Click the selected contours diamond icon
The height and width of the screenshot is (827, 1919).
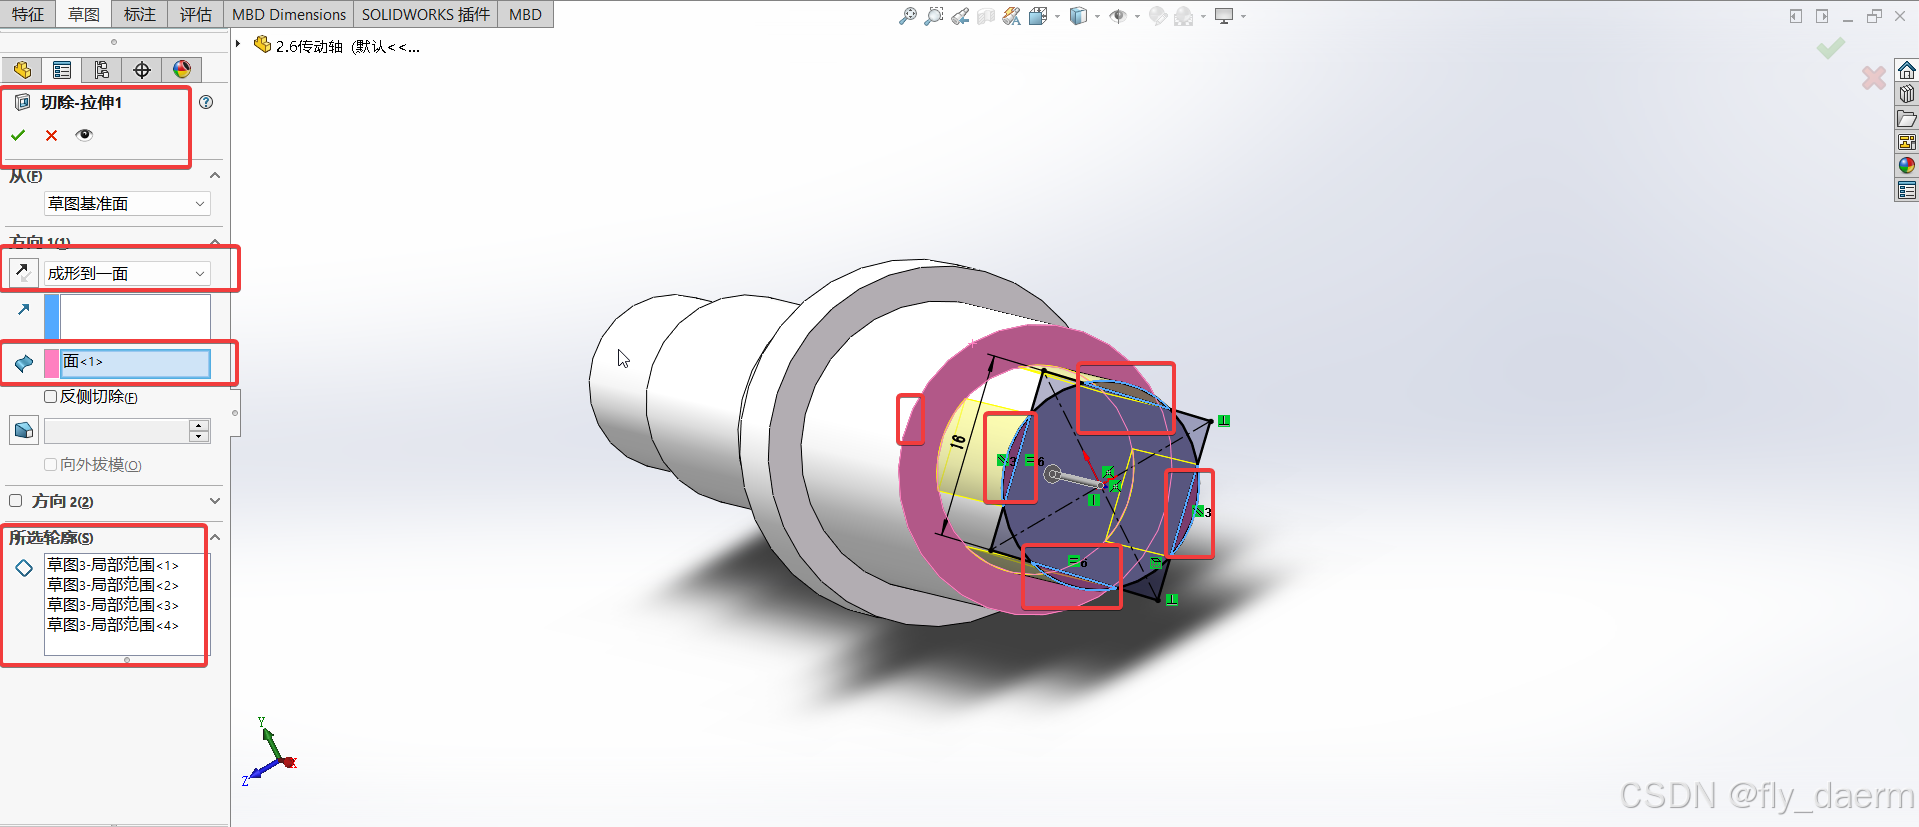[x=24, y=568]
